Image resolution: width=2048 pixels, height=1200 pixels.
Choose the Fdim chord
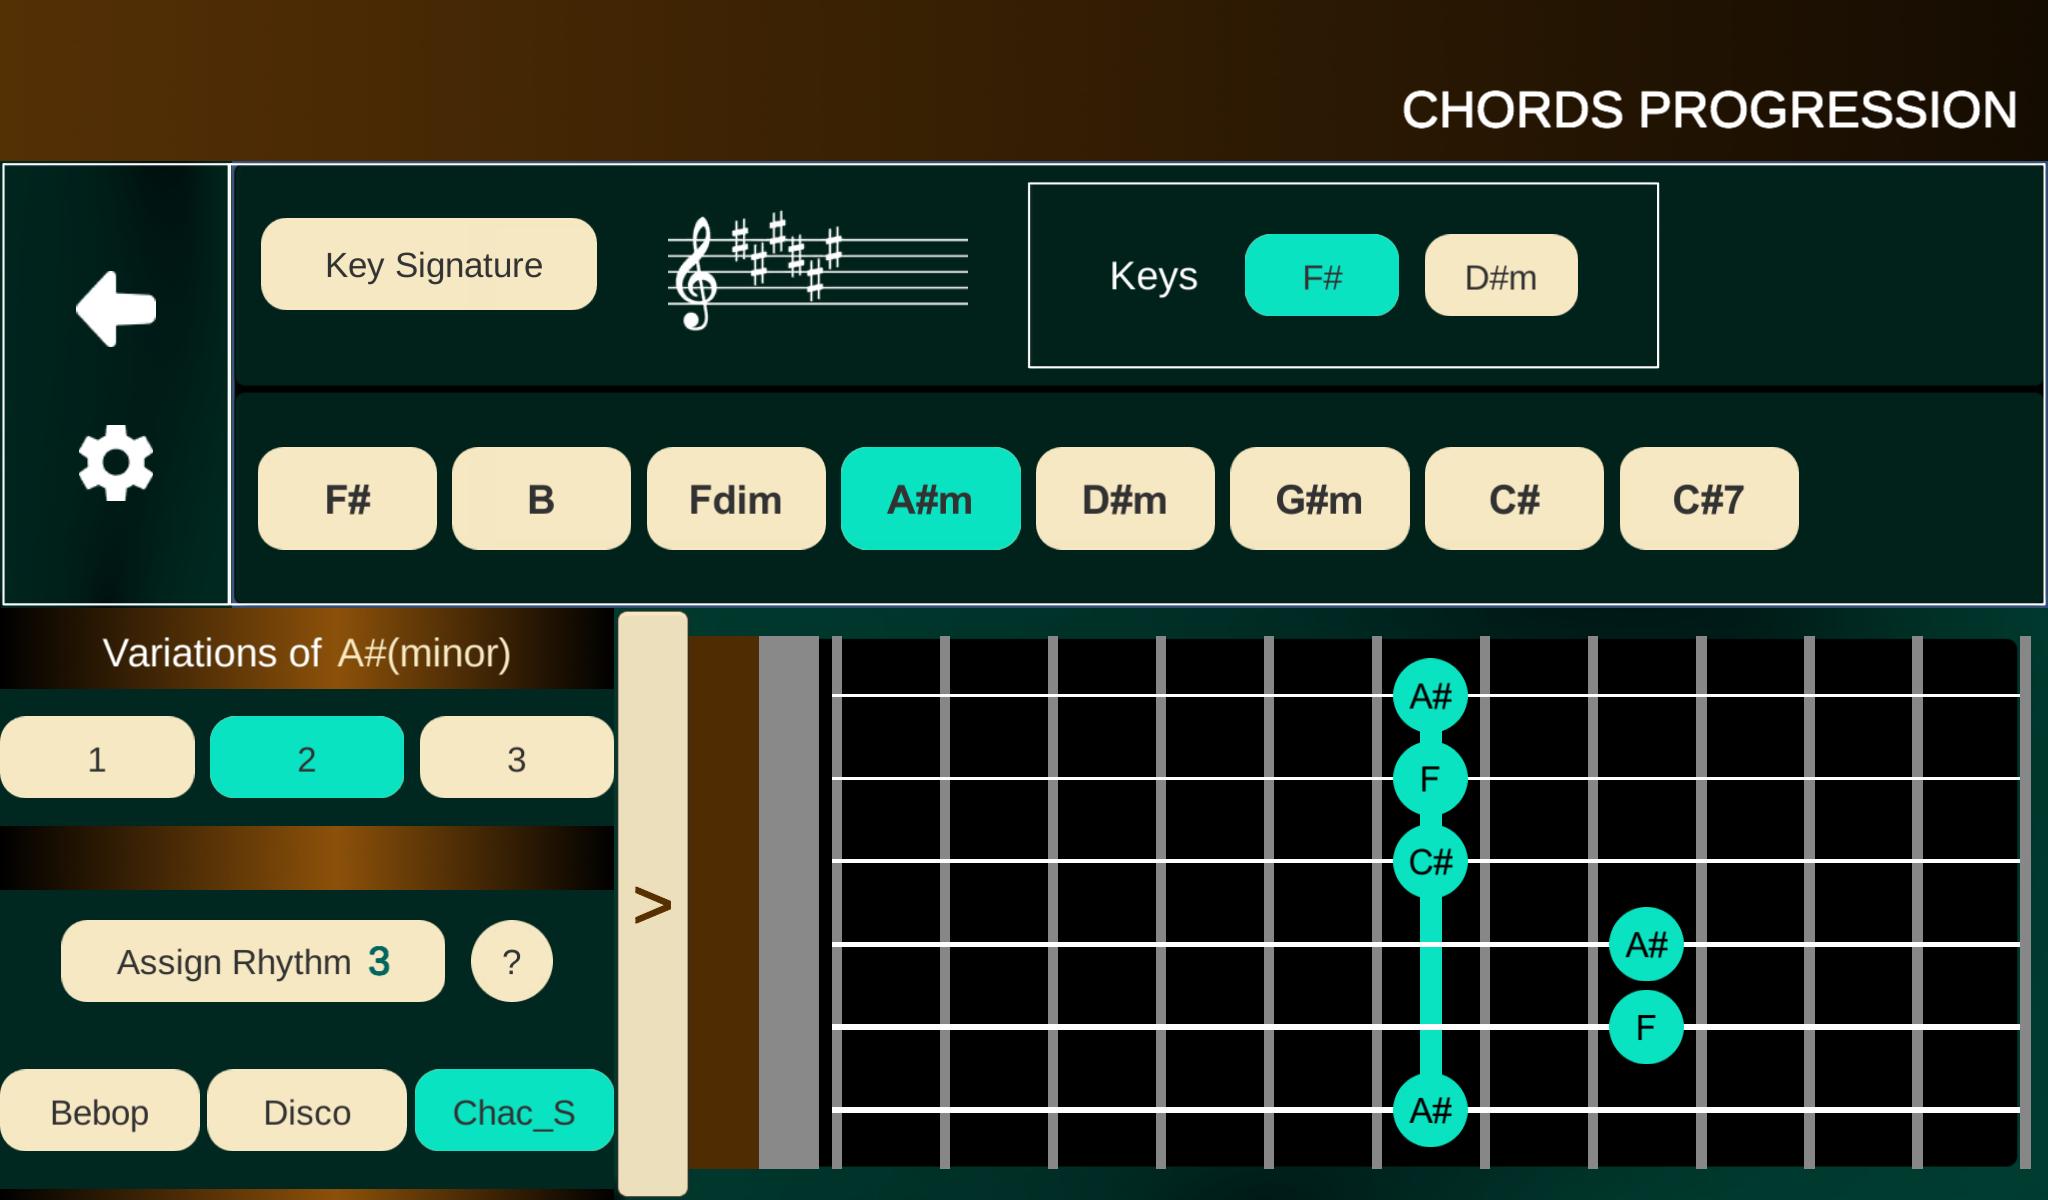click(x=736, y=498)
